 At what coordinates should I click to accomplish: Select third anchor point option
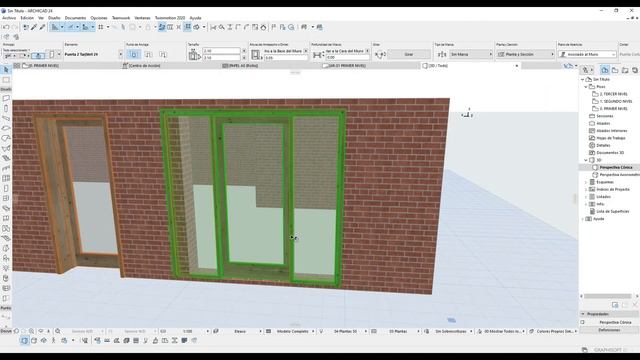coord(162,54)
